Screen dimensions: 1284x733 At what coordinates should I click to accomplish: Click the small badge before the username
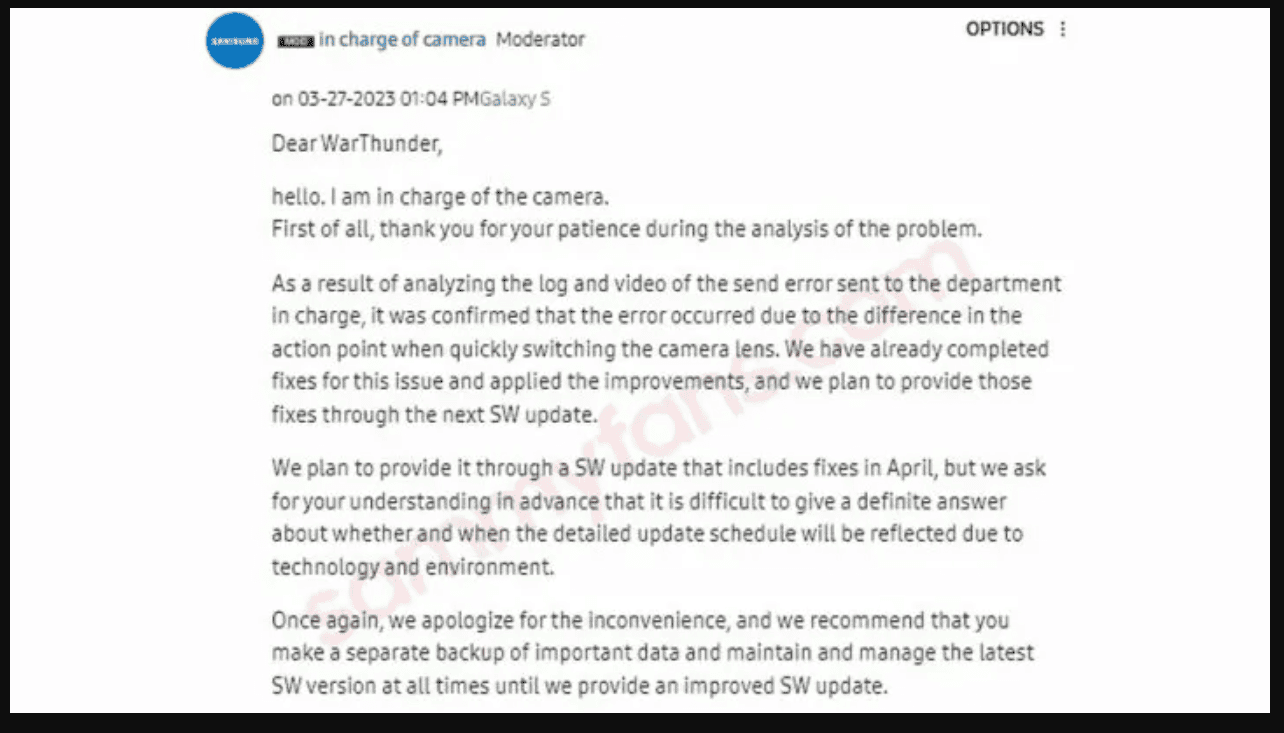tap(295, 41)
